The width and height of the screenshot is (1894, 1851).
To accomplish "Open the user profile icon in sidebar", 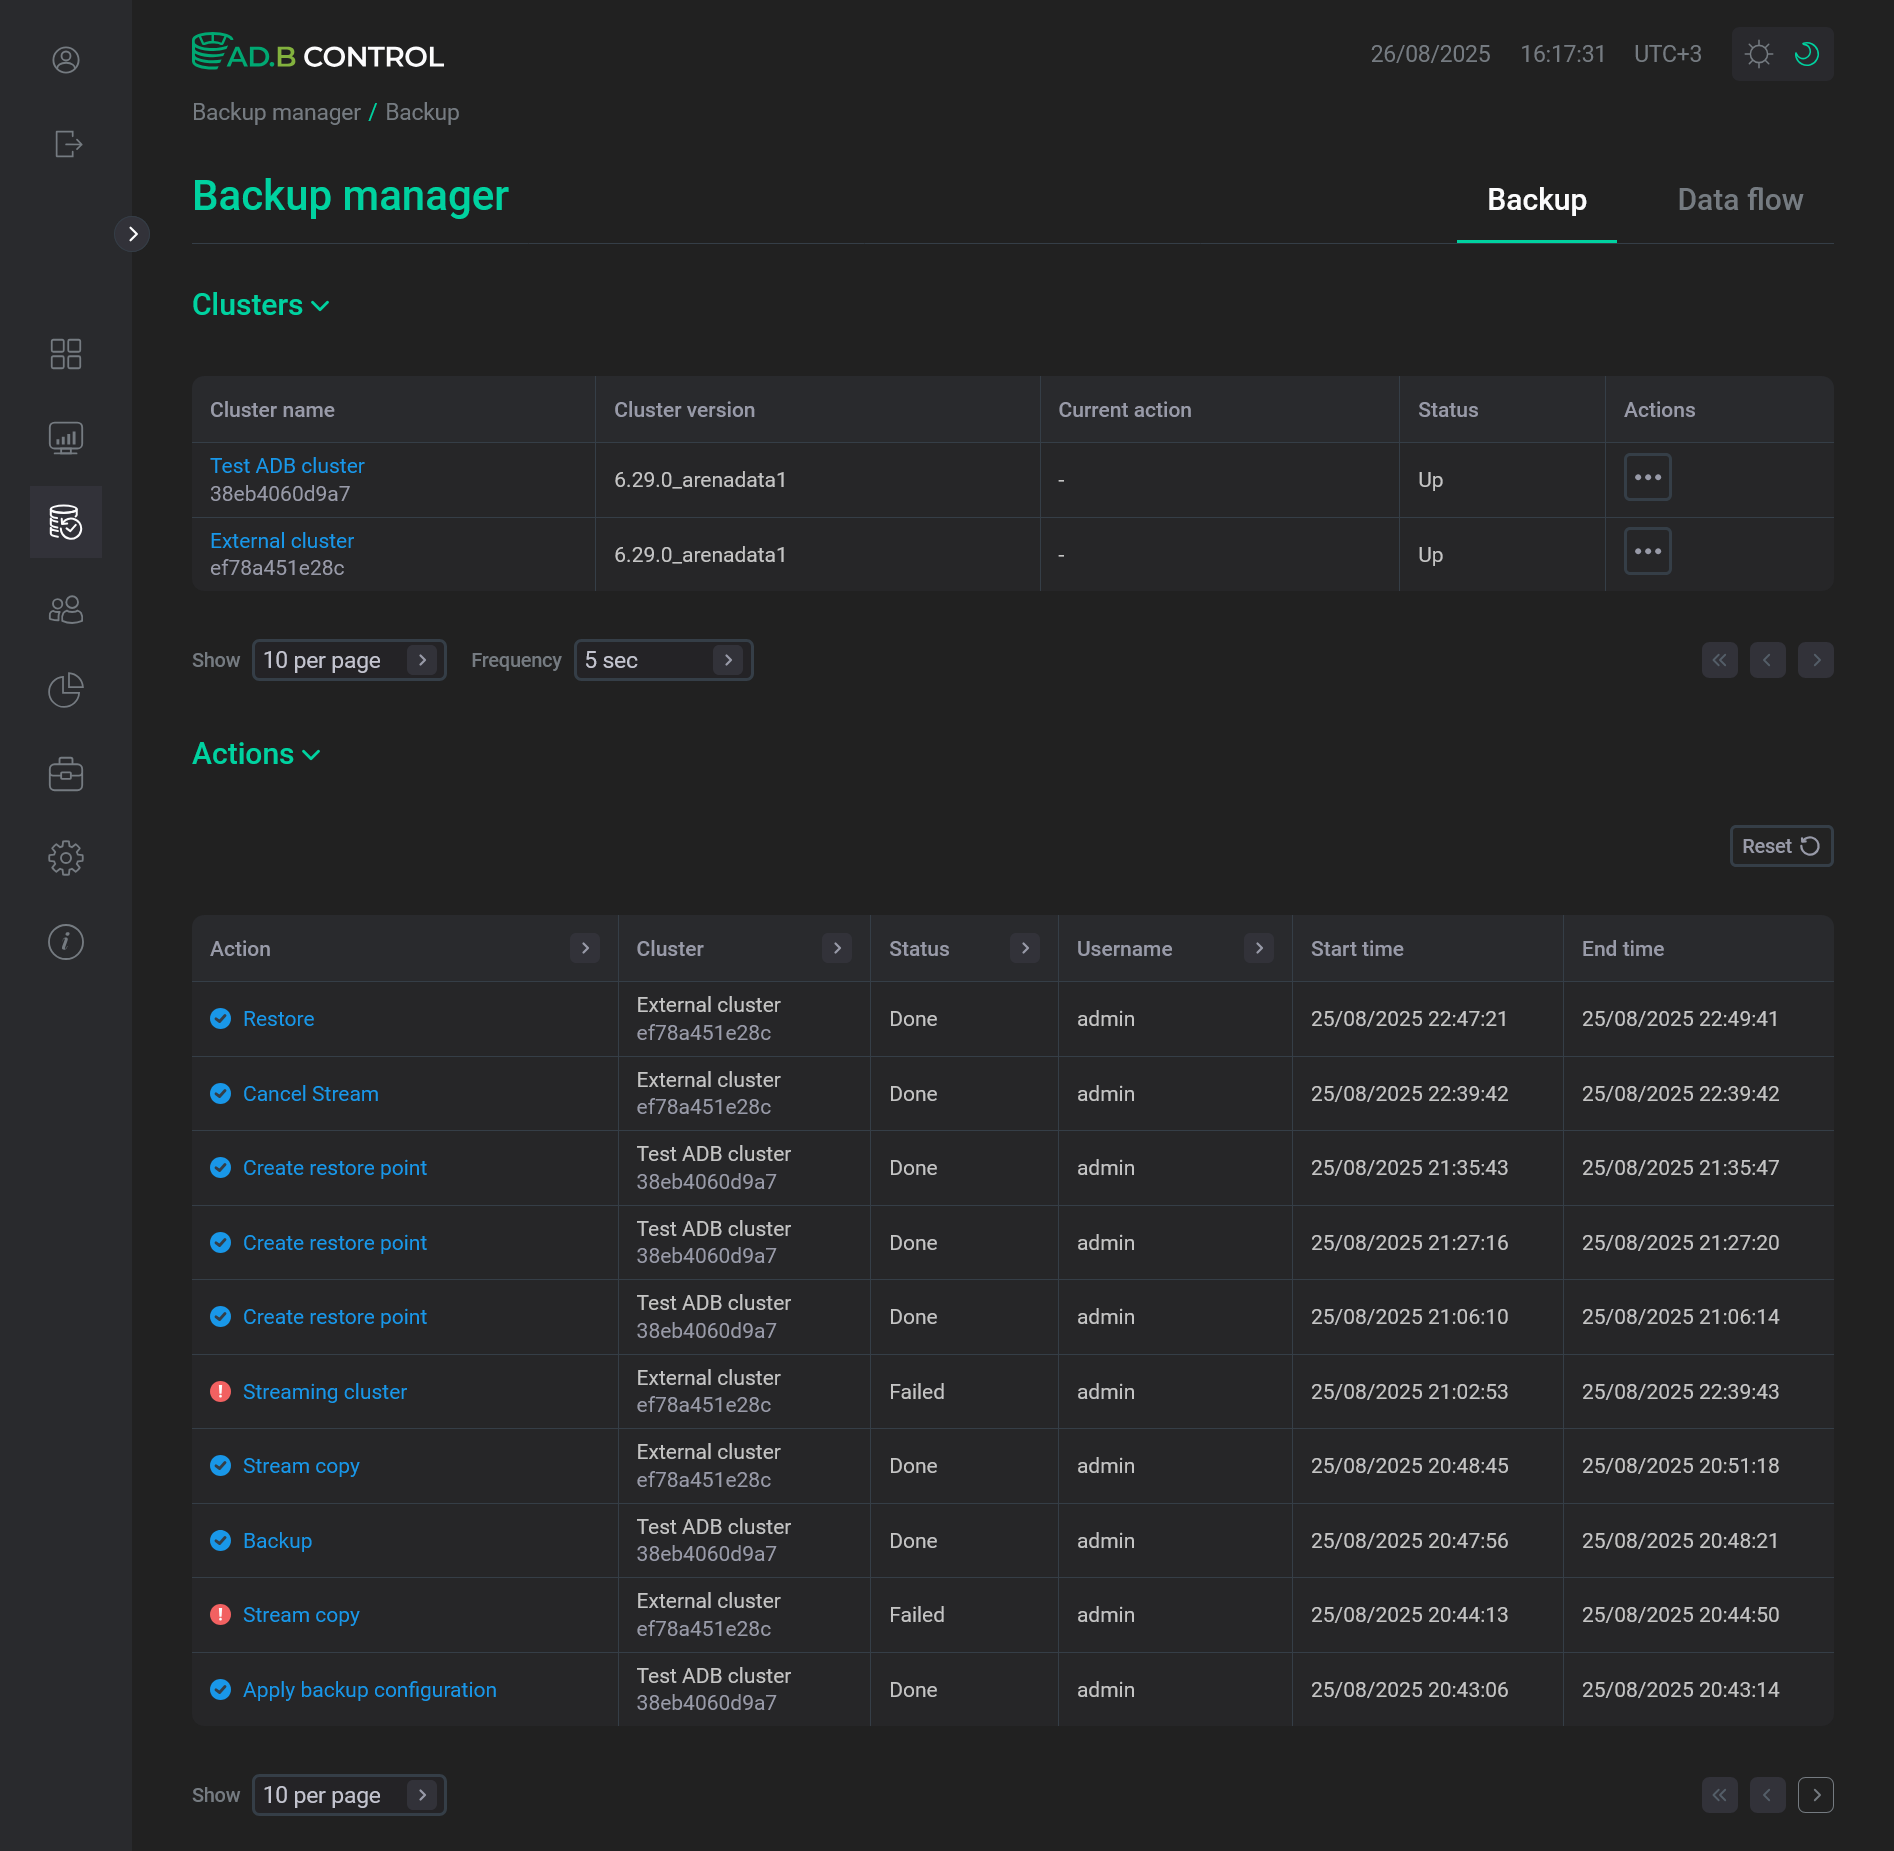I will [66, 60].
